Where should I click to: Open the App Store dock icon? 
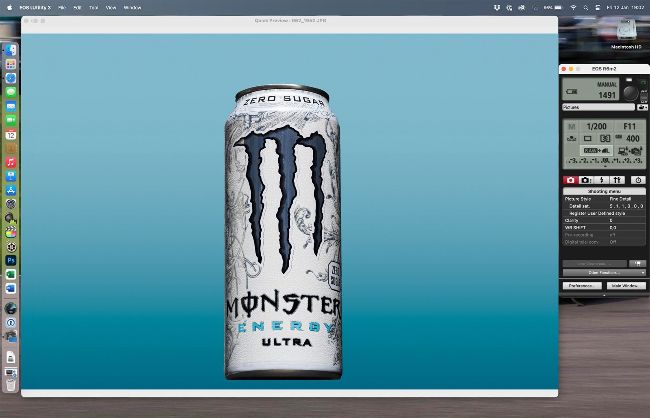(11, 189)
